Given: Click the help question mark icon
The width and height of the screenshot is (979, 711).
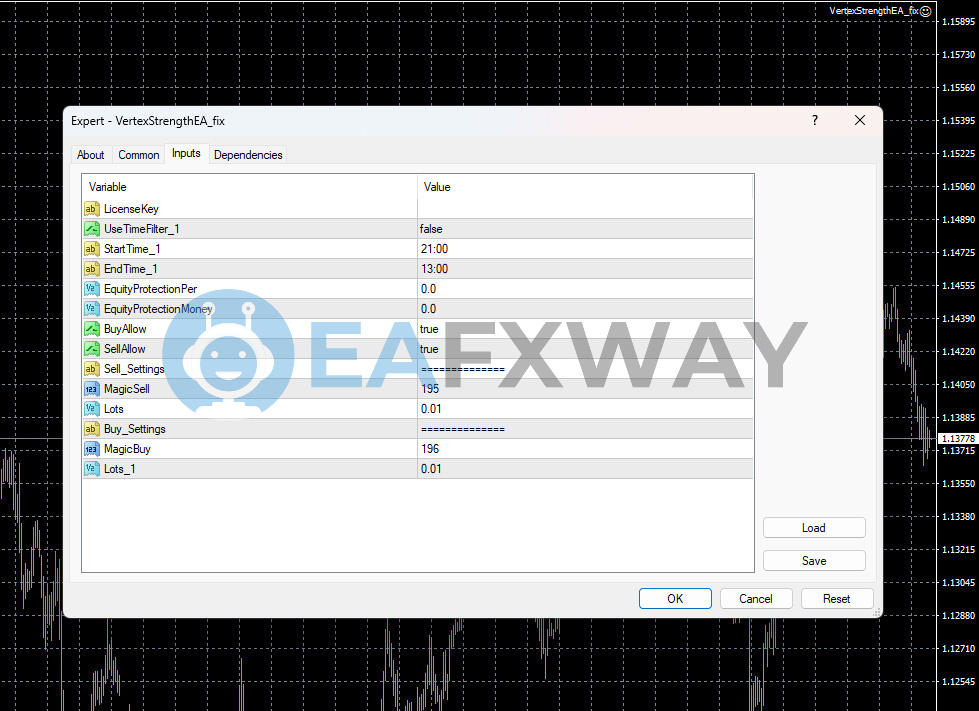Looking at the screenshot, I should (x=814, y=120).
